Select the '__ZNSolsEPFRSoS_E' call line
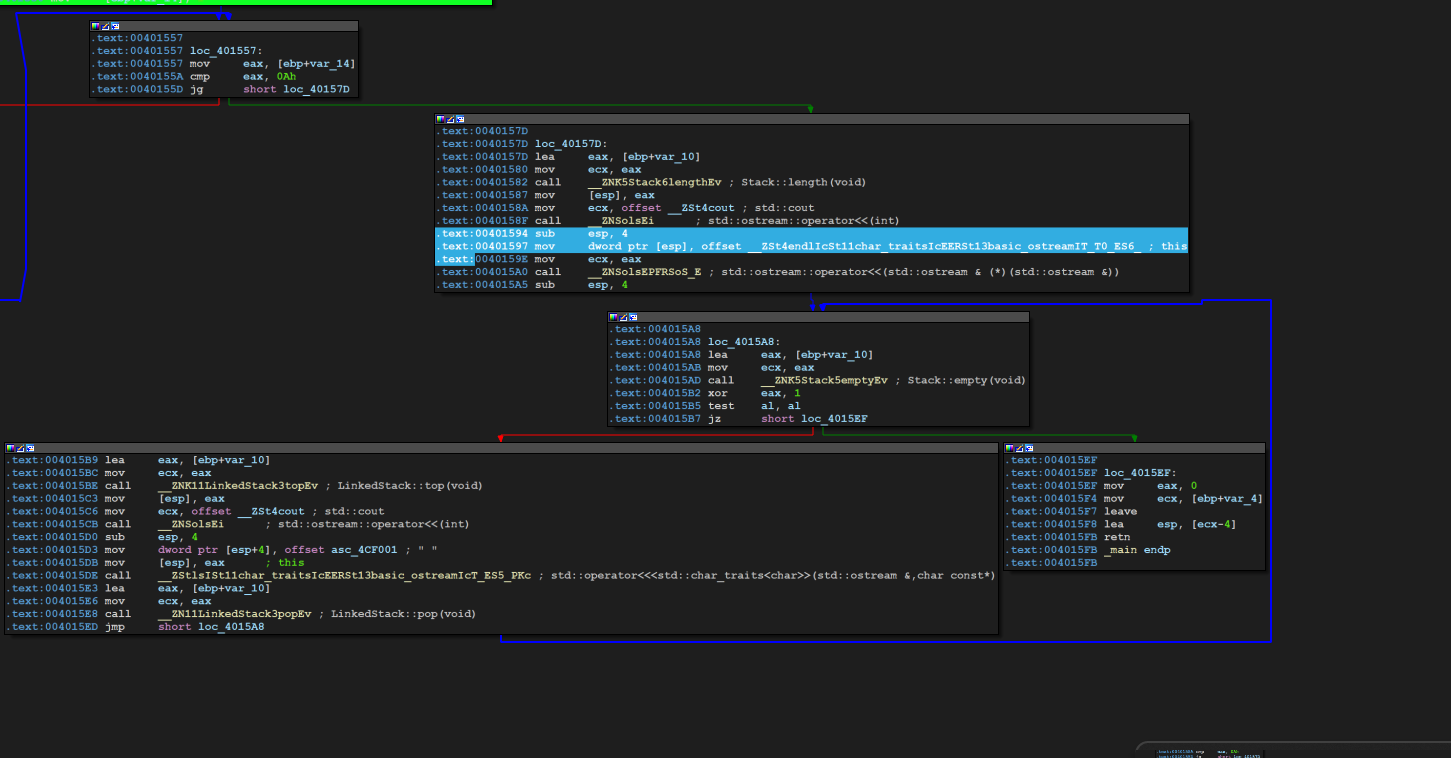 (x=778, y=272)
